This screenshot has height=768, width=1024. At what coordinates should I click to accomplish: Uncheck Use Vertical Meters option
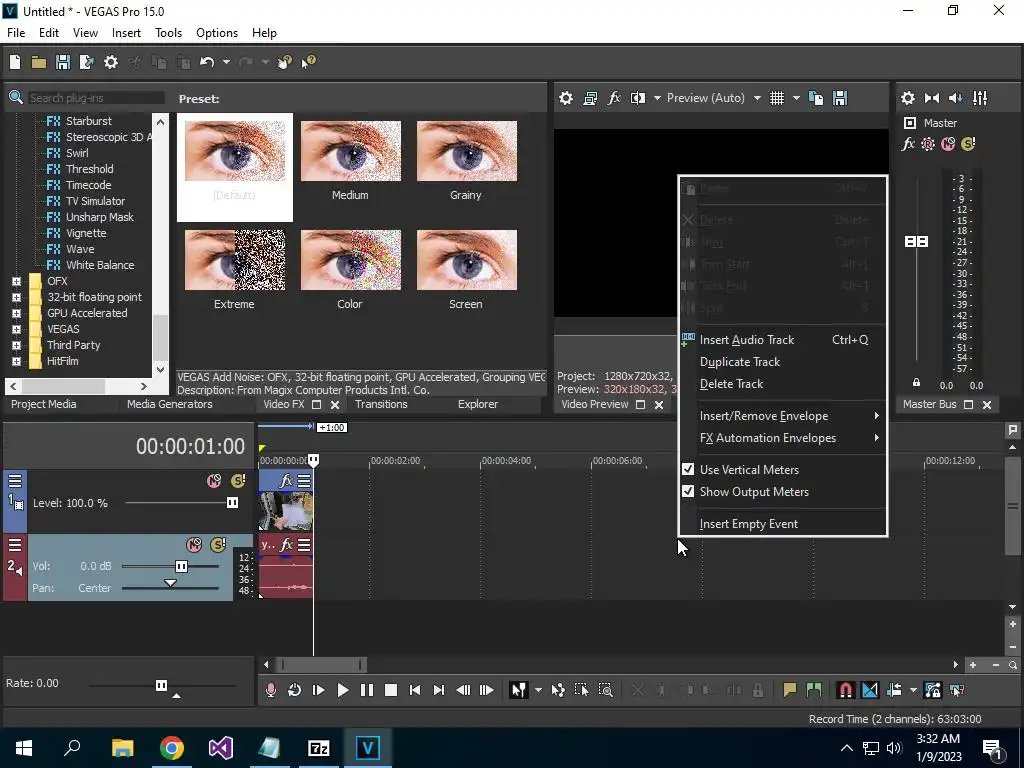[x=688, y=470]
